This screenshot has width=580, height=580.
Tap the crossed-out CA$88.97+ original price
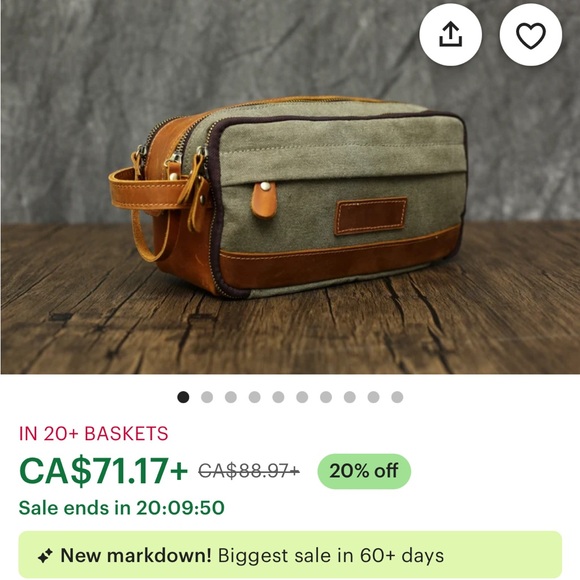(249, 471)
